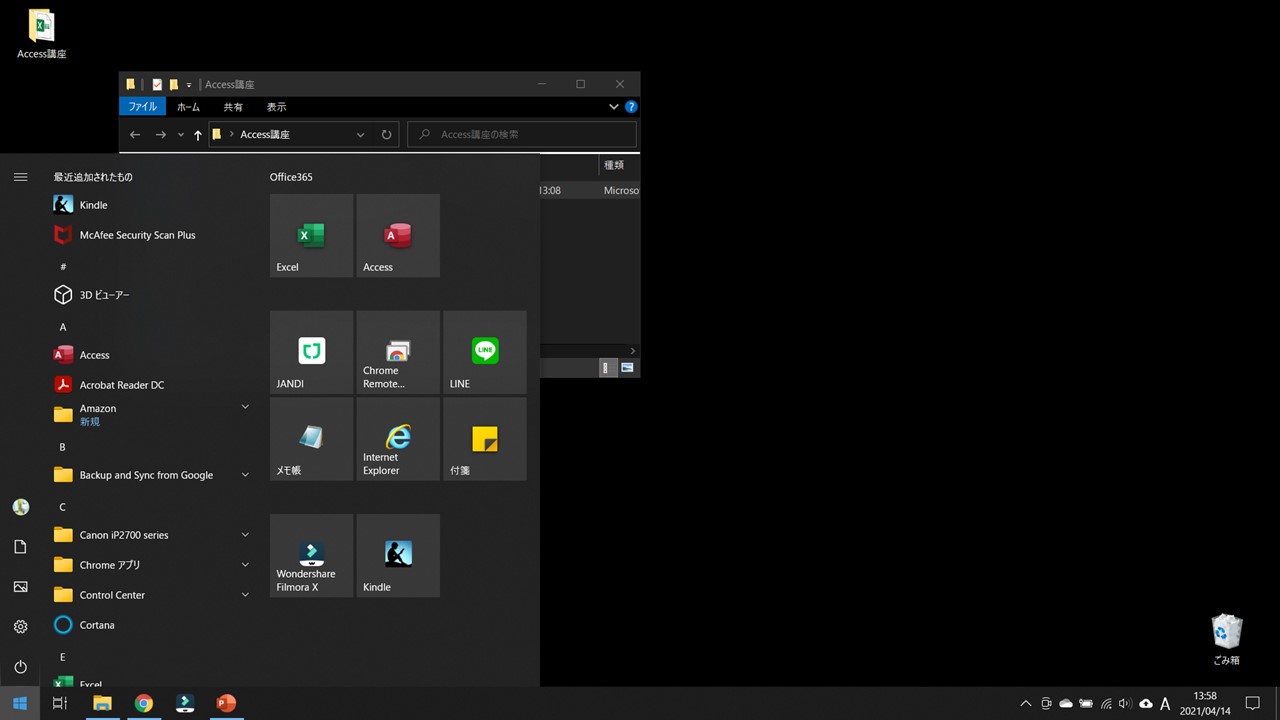Launch Cortana from the app list

coord(97,625)
